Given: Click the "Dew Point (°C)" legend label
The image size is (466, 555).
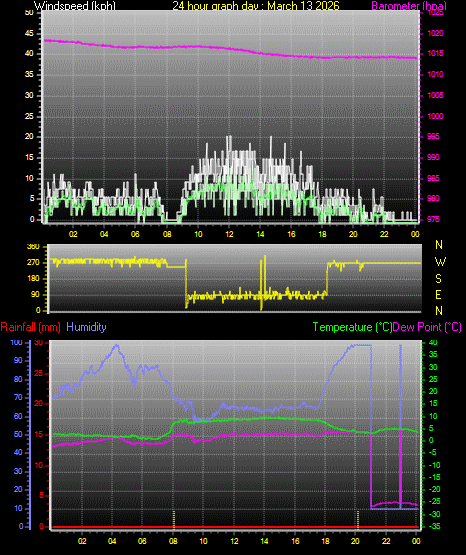Looking at the screenshot, I should point(427,327).
